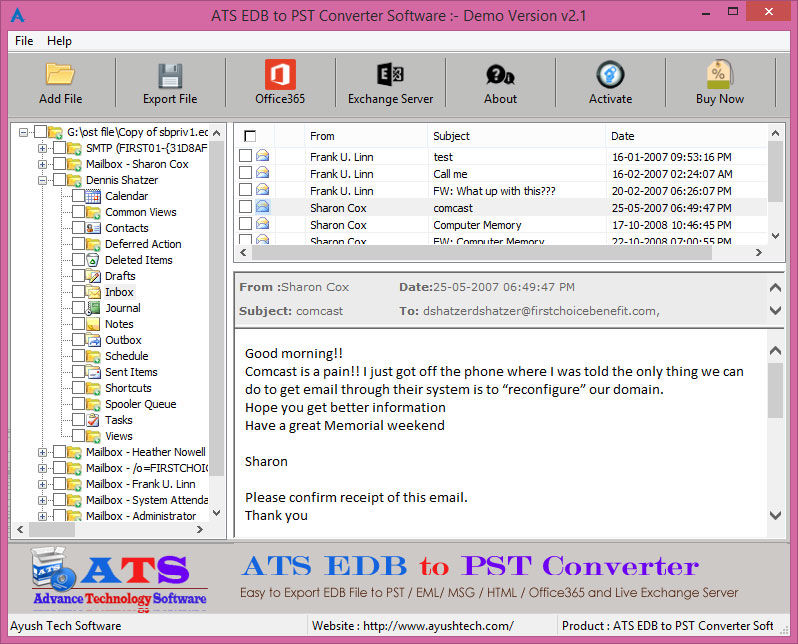Click the Sent Items icon
The width and height of the screenshot is (798, 644).
click(93, 372)
